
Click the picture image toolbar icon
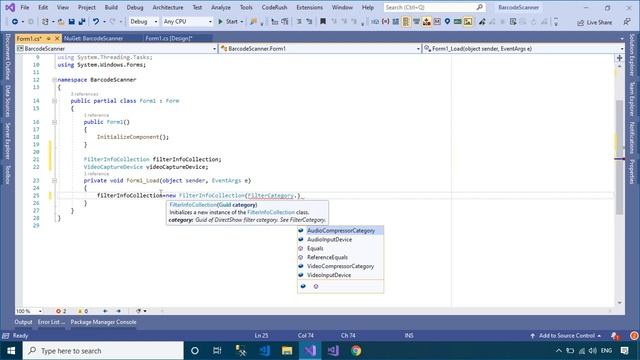[x=468, y=22]
